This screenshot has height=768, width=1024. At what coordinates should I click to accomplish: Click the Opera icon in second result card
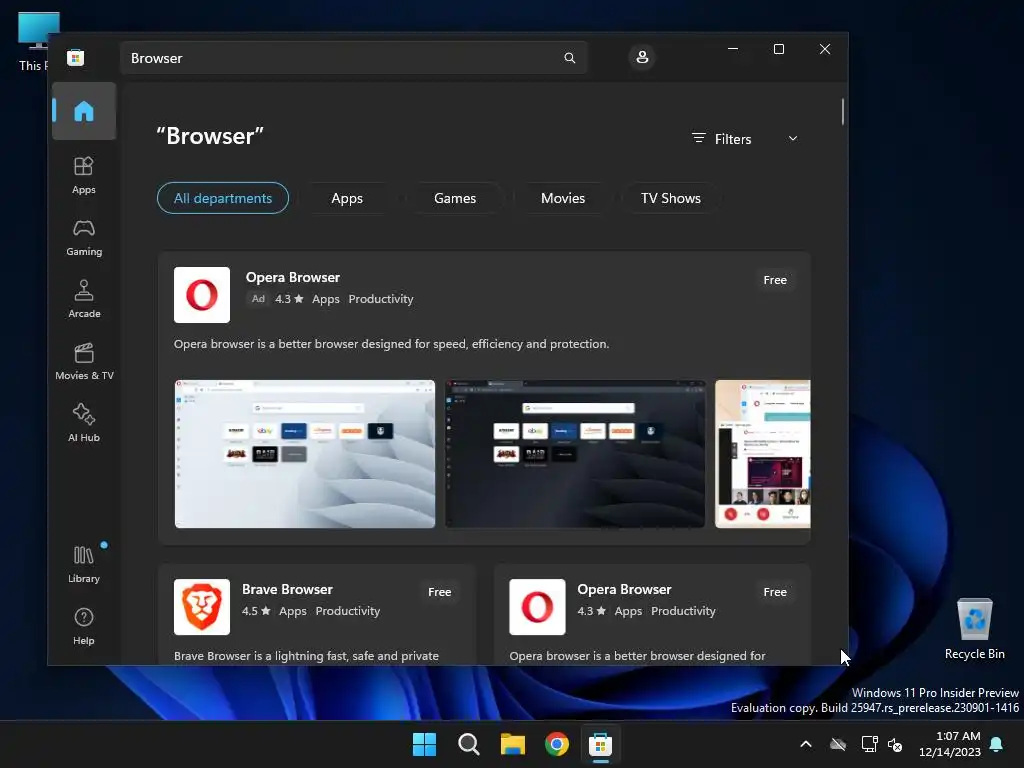(x=537, y=607)
